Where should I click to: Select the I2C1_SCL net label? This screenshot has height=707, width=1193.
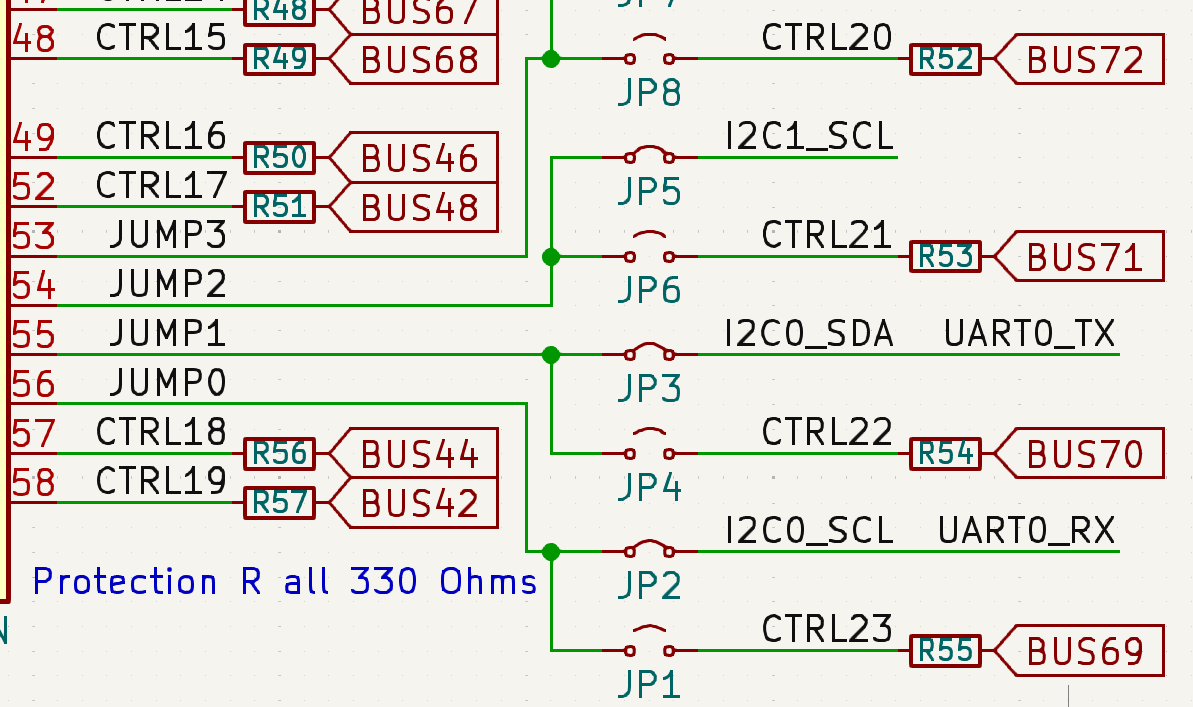click(809, 136)
